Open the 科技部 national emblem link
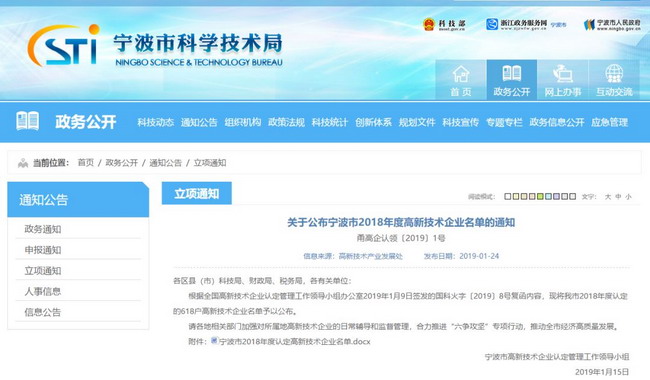 point(444,24)
